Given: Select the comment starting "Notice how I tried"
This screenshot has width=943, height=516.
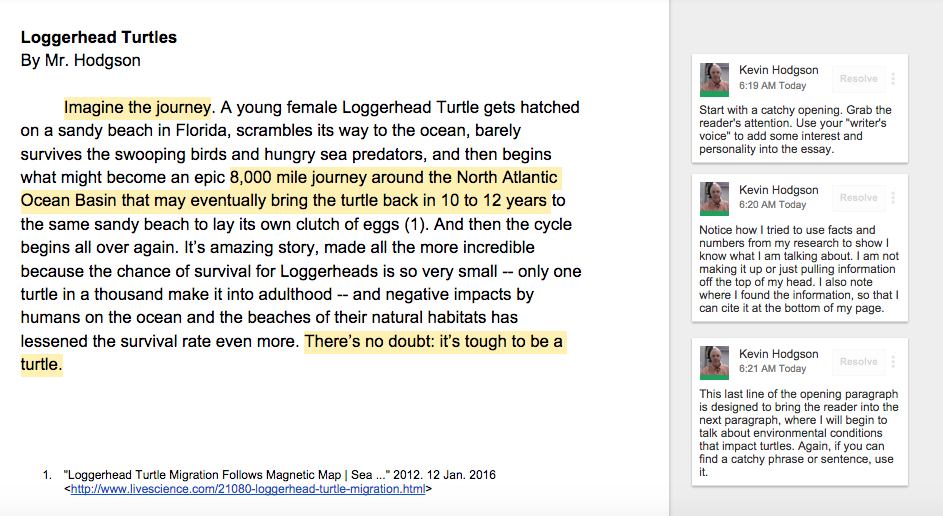Looking at the screenshot, I should (799, 269).
